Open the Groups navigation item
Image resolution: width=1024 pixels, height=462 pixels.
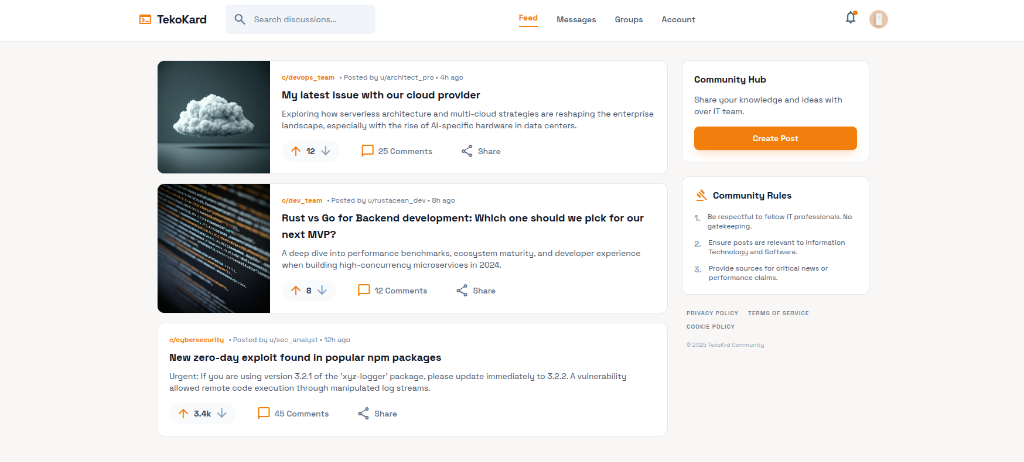tap(629, 19)
